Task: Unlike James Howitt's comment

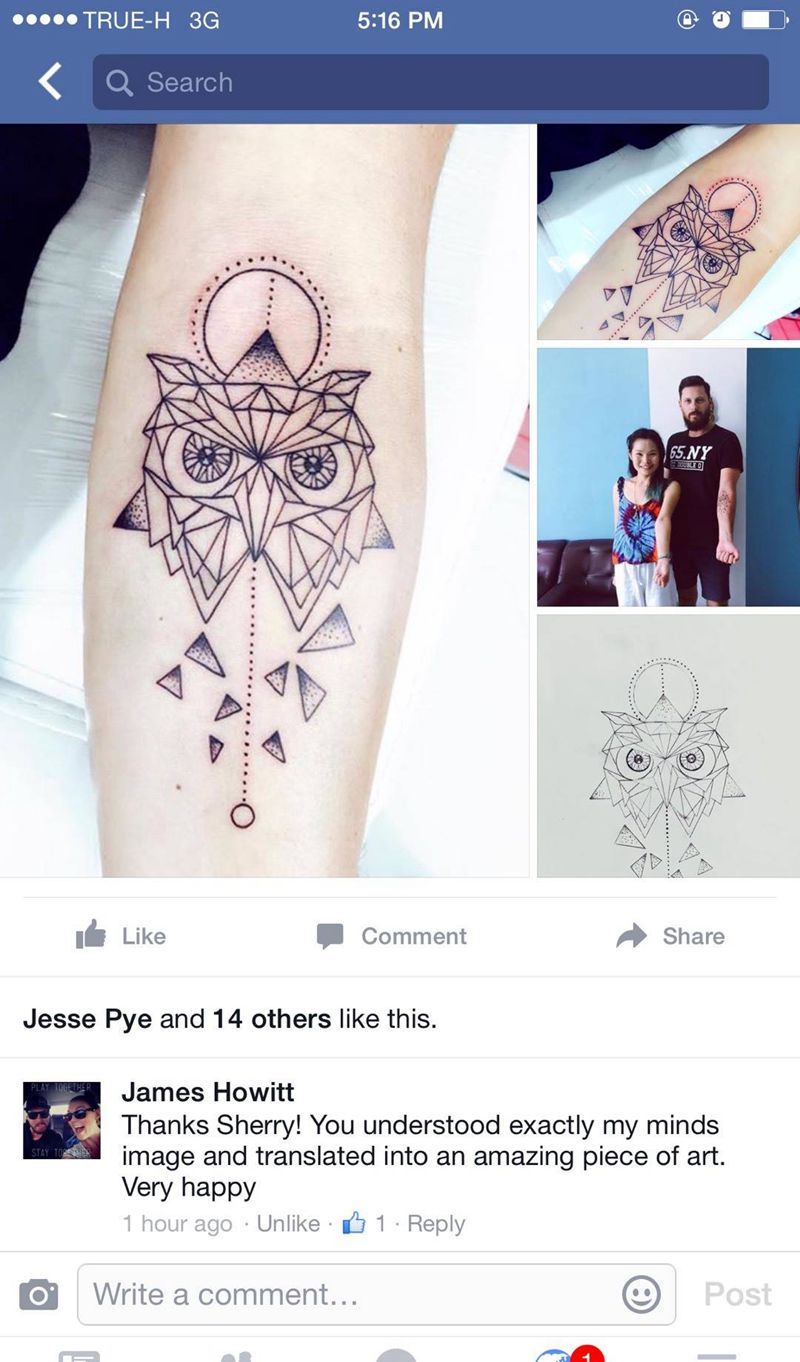Action: [x=288, y=1224]
